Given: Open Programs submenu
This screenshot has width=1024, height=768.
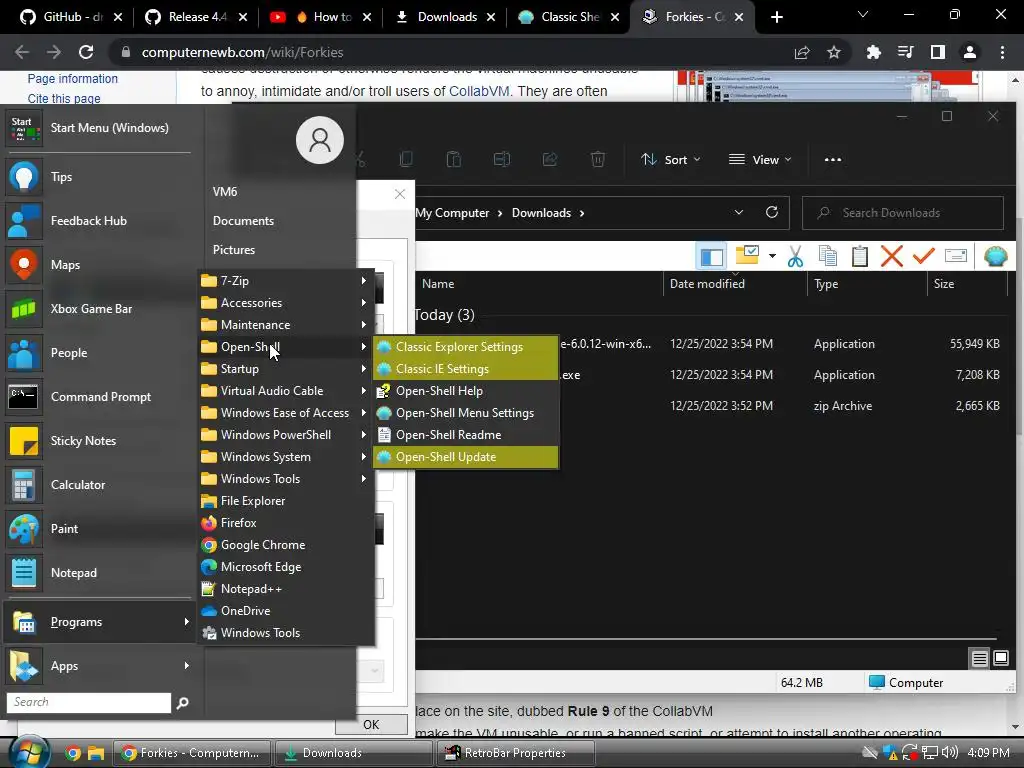Looking at the screenshot, I should point(99,622).
